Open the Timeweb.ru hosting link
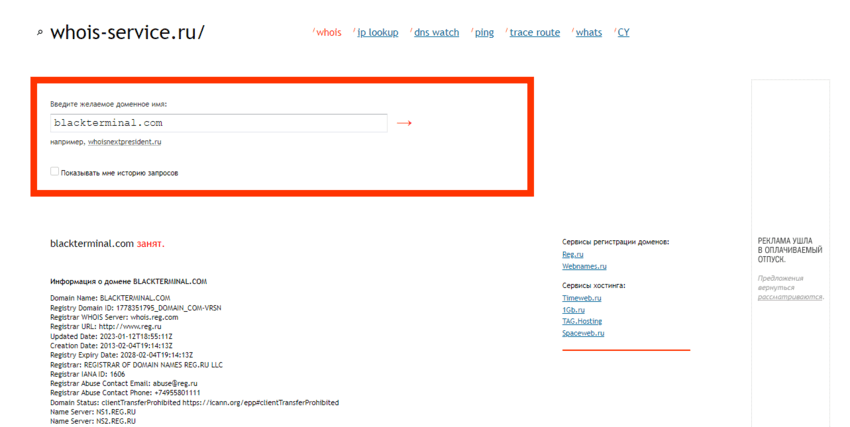This screenshot has height=427, width=850. (x=581, y=298)
